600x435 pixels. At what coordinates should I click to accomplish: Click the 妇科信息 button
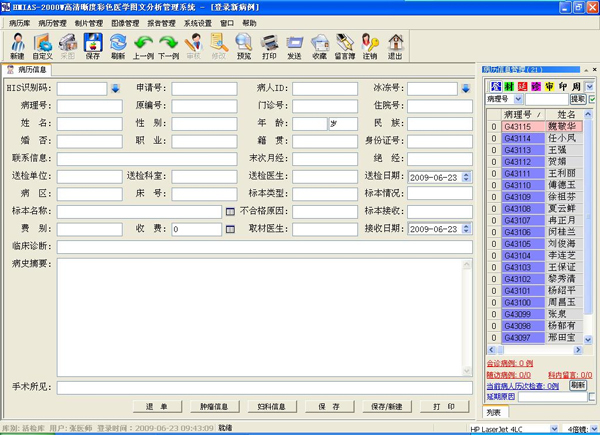[272, 407]
